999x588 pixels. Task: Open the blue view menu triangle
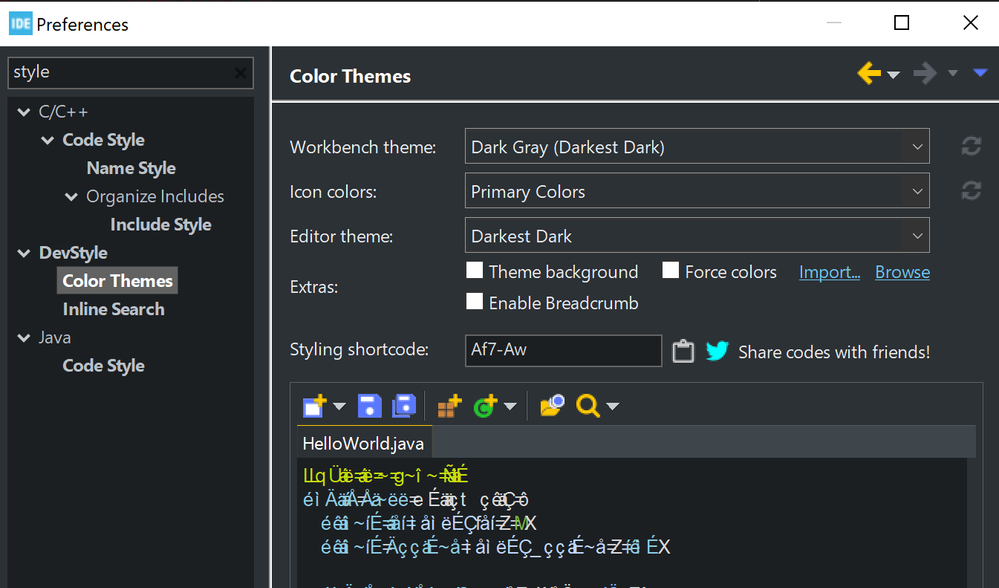pos(980,73)
